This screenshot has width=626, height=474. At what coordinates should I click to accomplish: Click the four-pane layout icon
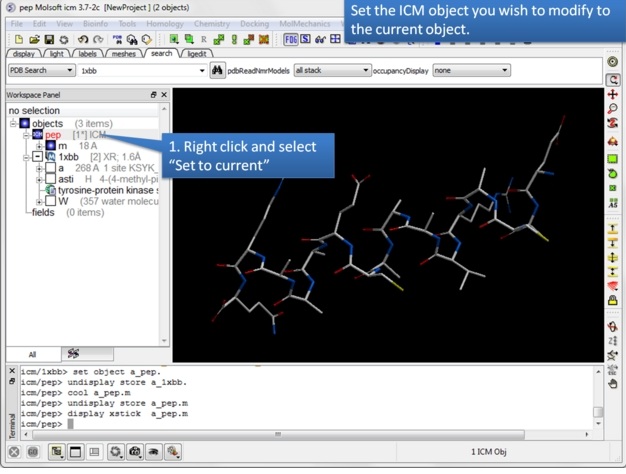pos(335,39)
